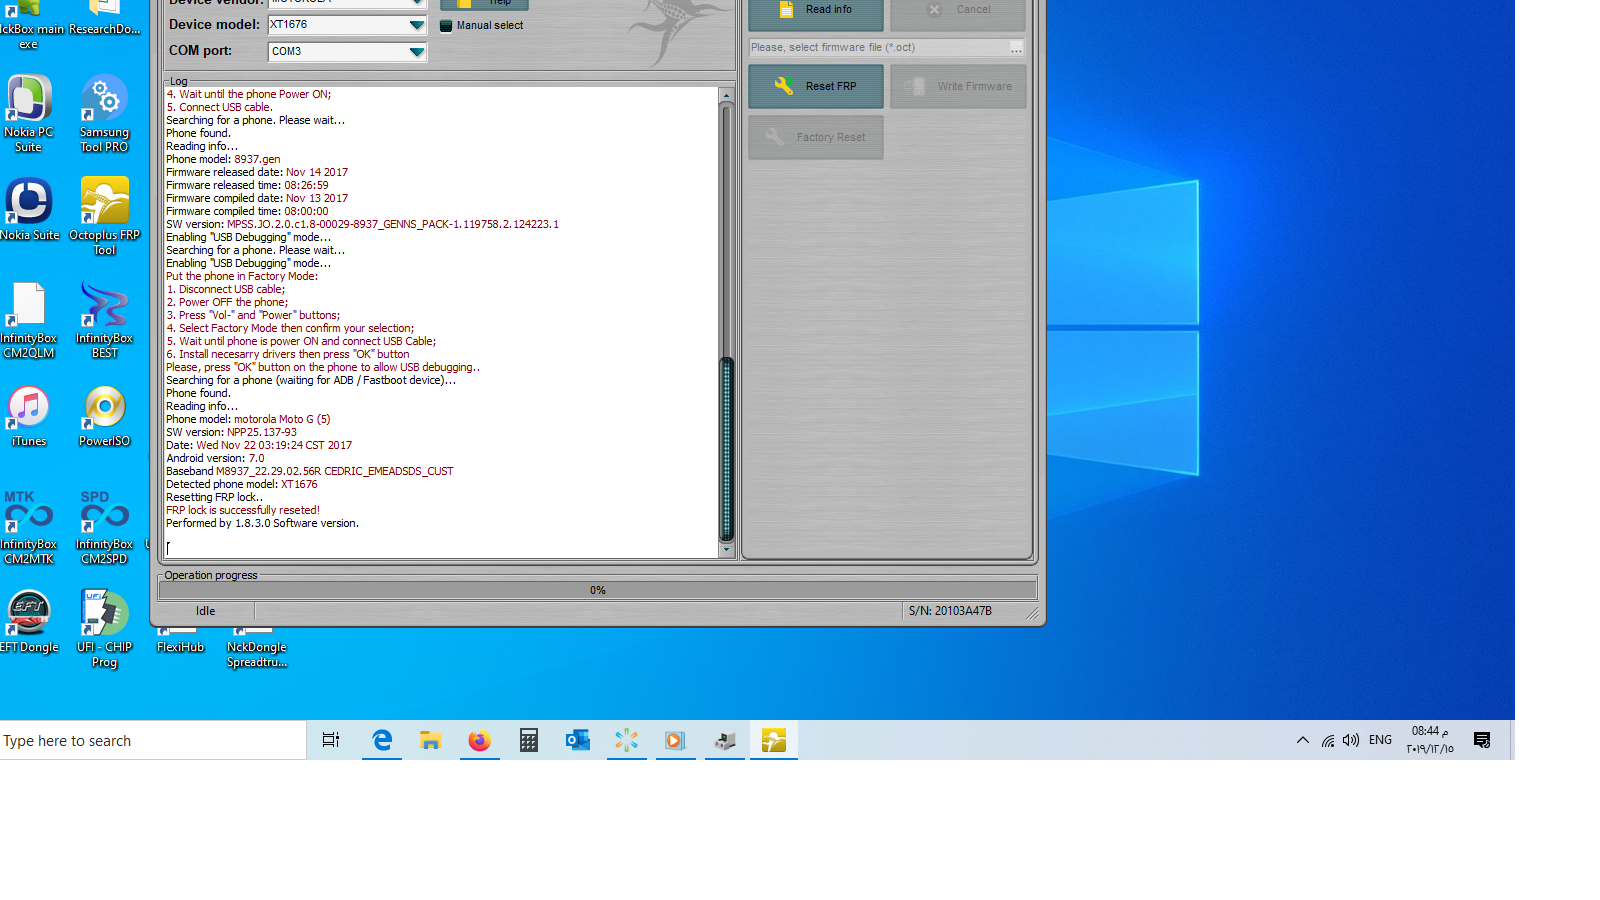Click the Read info button

click(816, 11)
